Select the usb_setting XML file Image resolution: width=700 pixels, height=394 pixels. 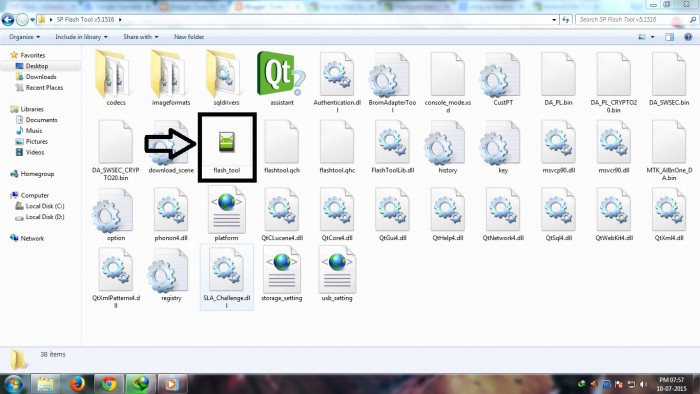[x=337, y=275]
